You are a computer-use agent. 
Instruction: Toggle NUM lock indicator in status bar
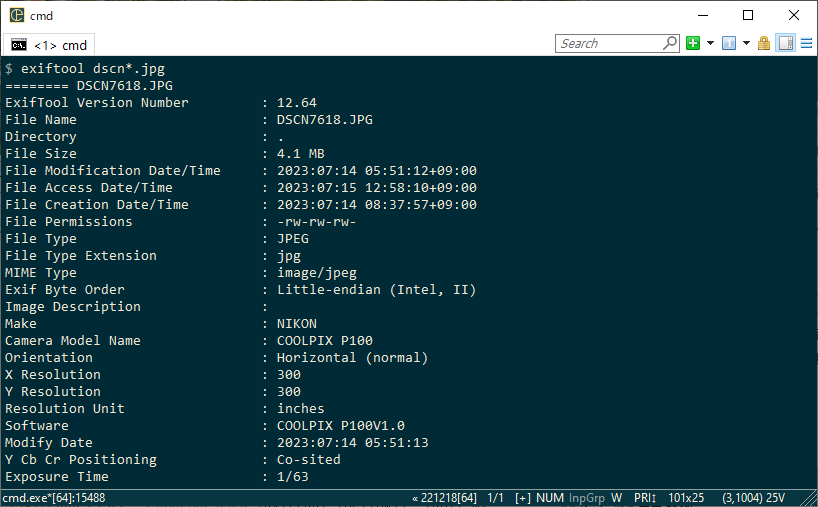(x=550, y=498)
